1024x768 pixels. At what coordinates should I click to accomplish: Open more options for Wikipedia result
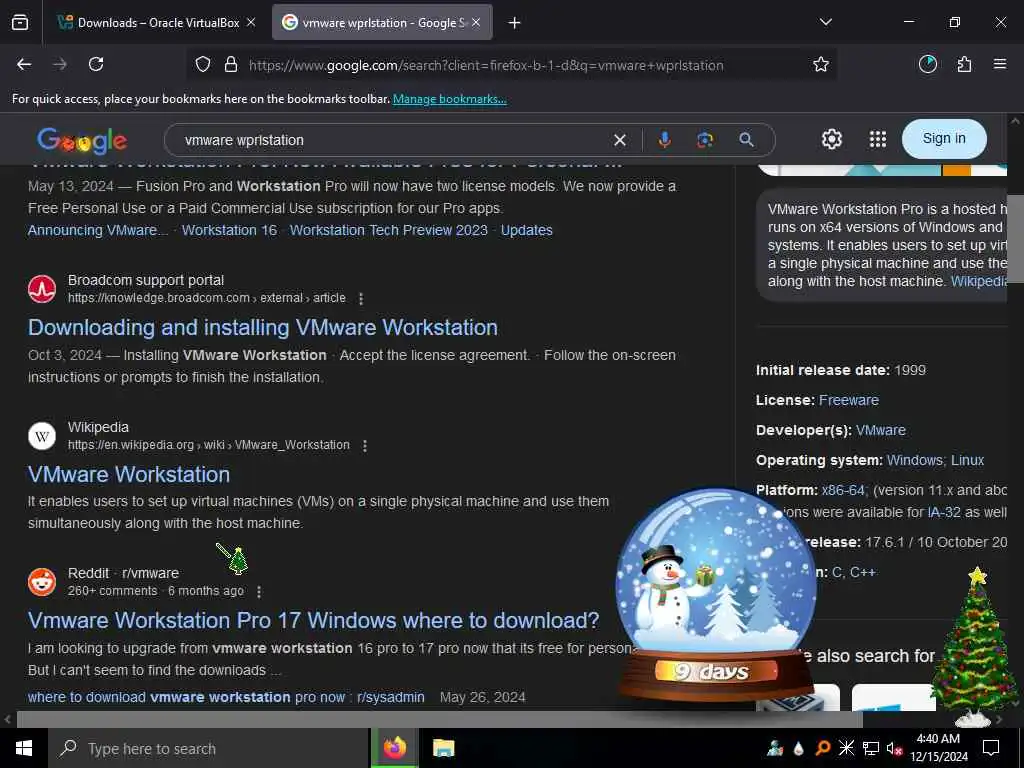coord(365,445)
